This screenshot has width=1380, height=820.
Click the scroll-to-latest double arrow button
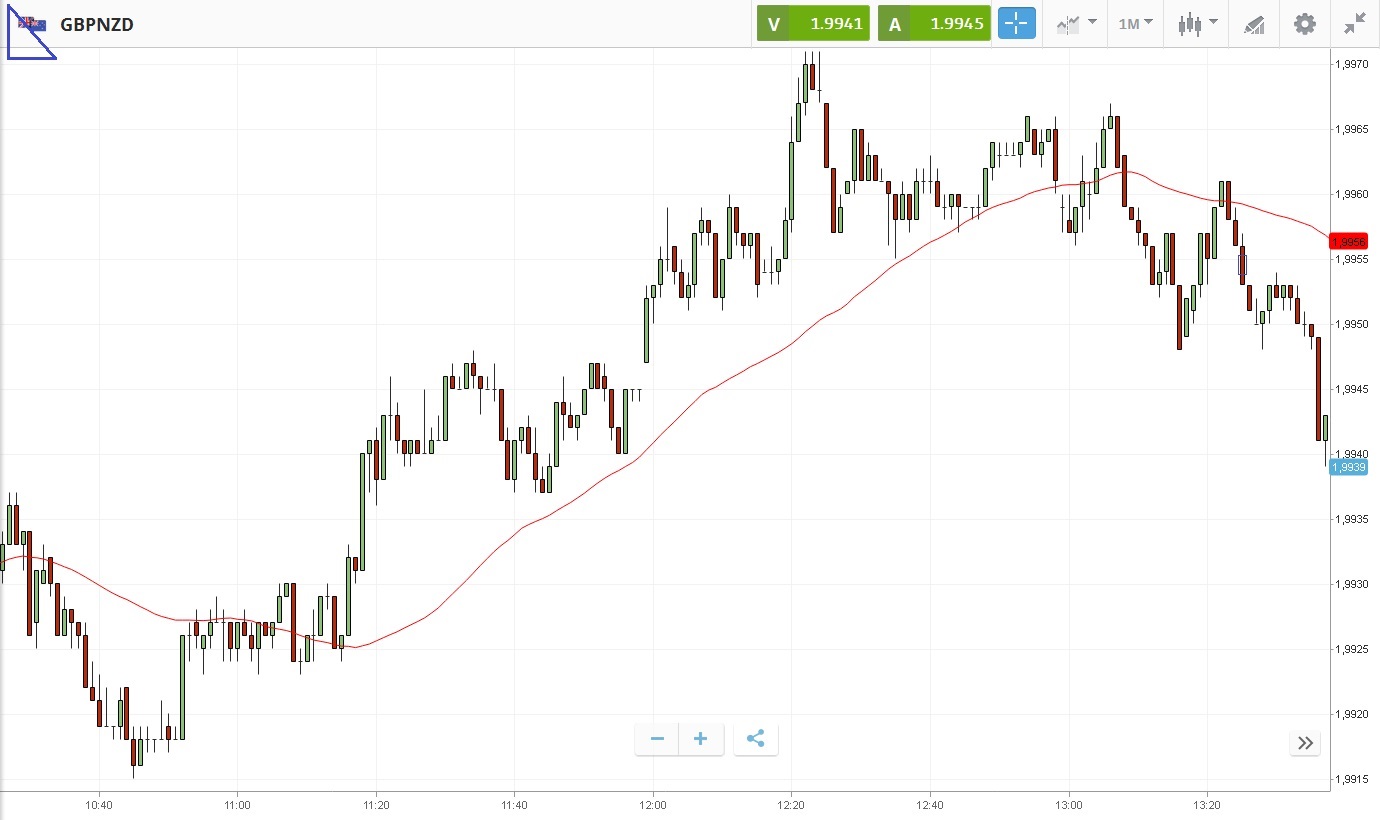[1305, 743]
